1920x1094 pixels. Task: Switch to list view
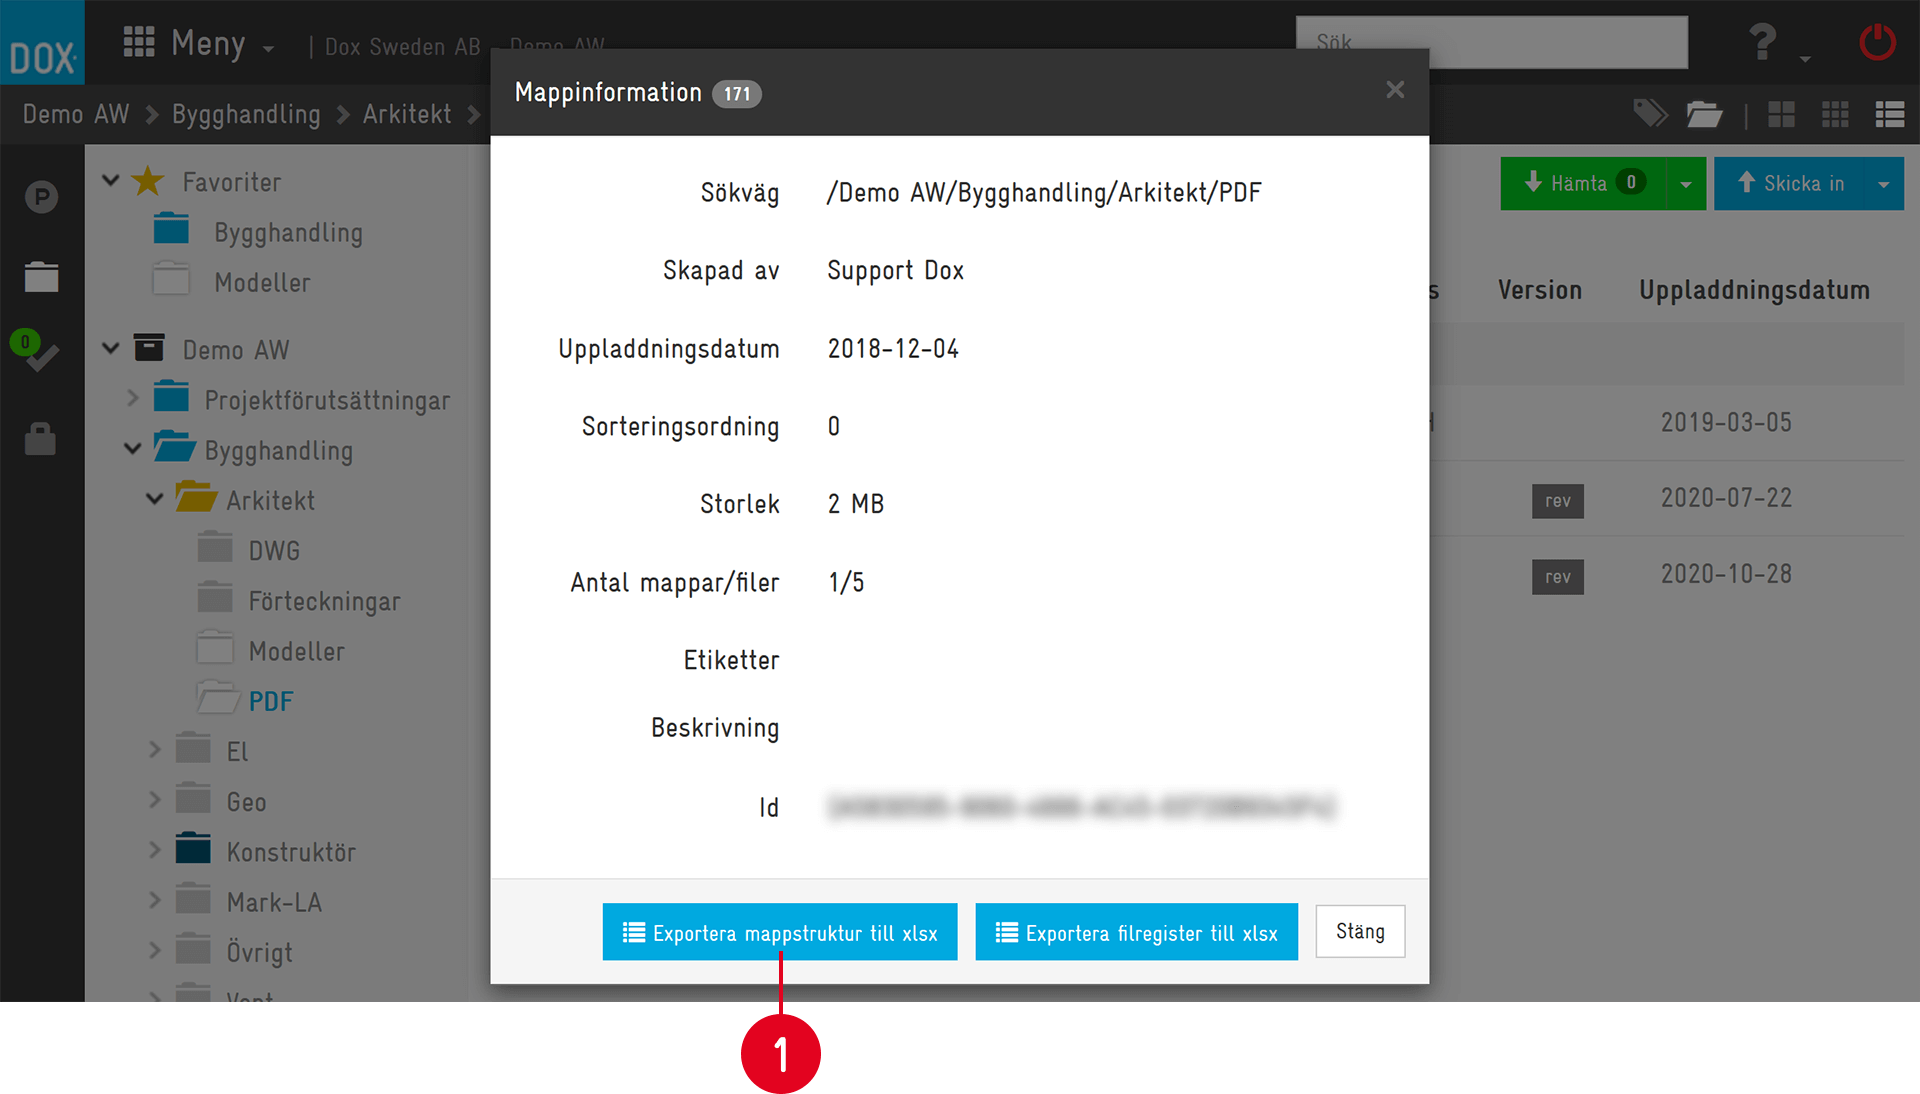click(x=1889, y=114)
